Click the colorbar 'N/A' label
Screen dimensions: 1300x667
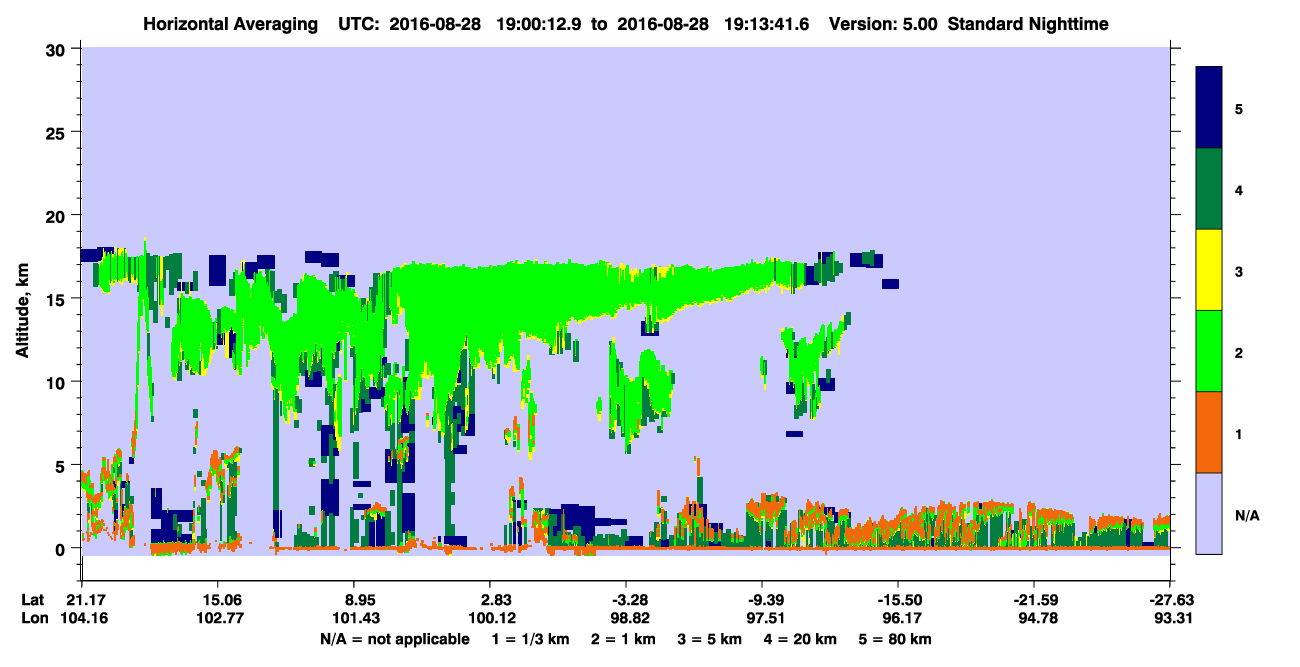[1247, 515]
